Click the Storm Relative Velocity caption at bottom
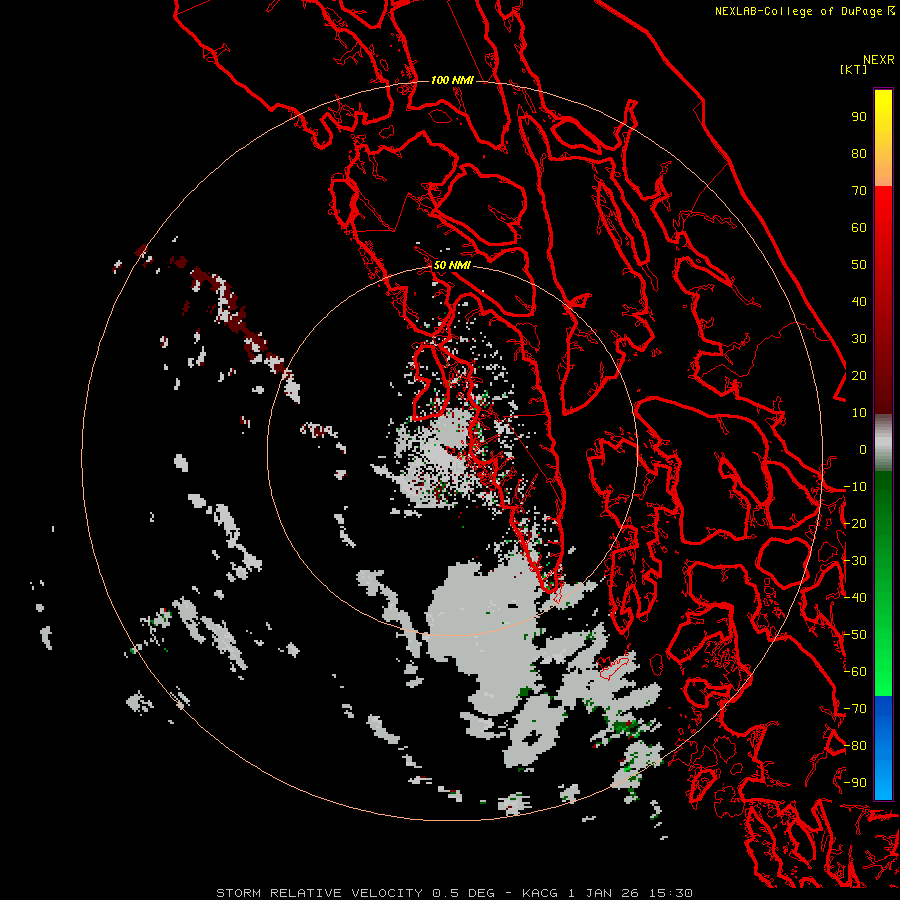 455,893
